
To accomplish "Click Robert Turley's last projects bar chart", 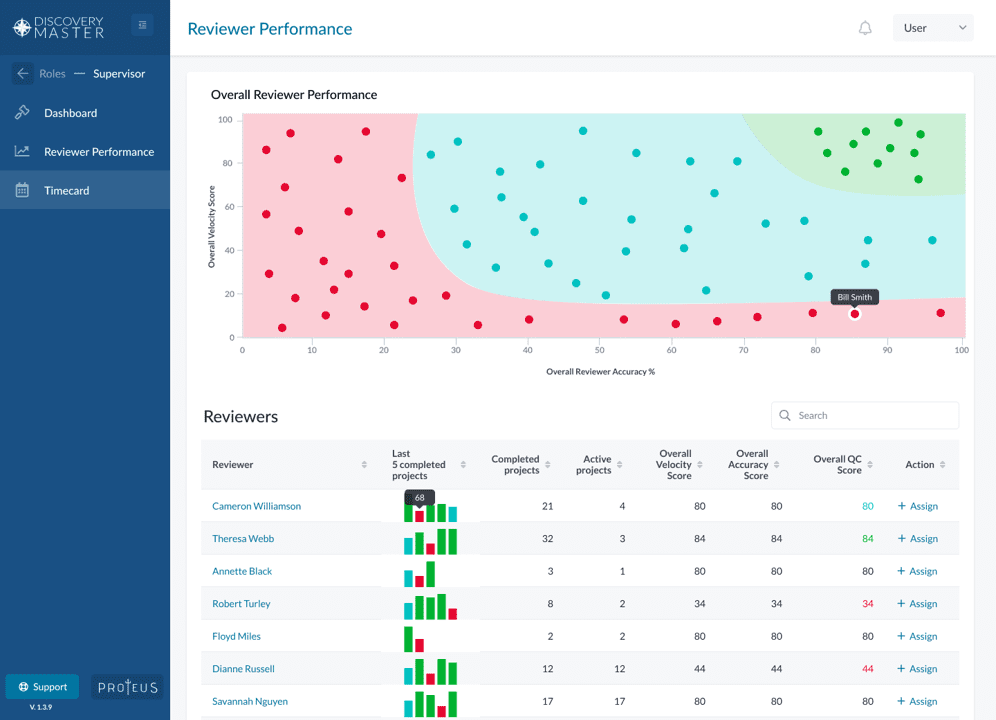I will coord(430,606).
